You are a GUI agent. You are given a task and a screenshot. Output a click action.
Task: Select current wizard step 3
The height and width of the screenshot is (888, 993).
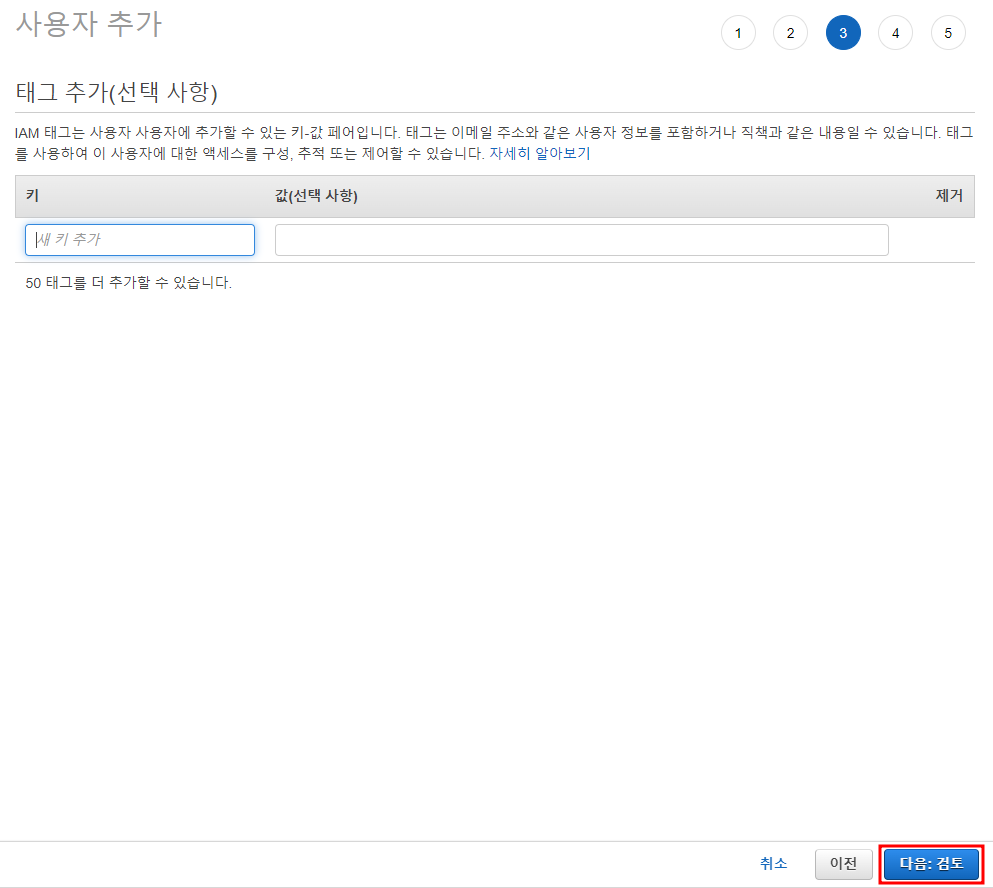coord(843,33)
